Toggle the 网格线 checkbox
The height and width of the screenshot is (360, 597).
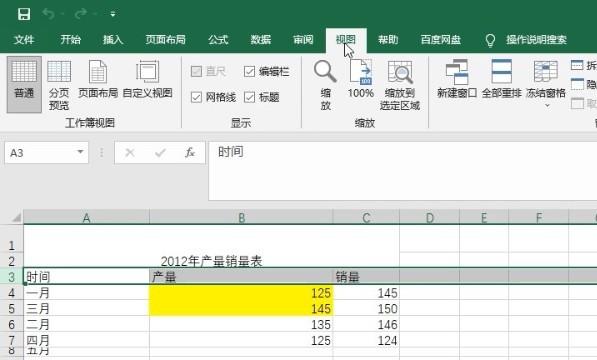coord(196,97)
